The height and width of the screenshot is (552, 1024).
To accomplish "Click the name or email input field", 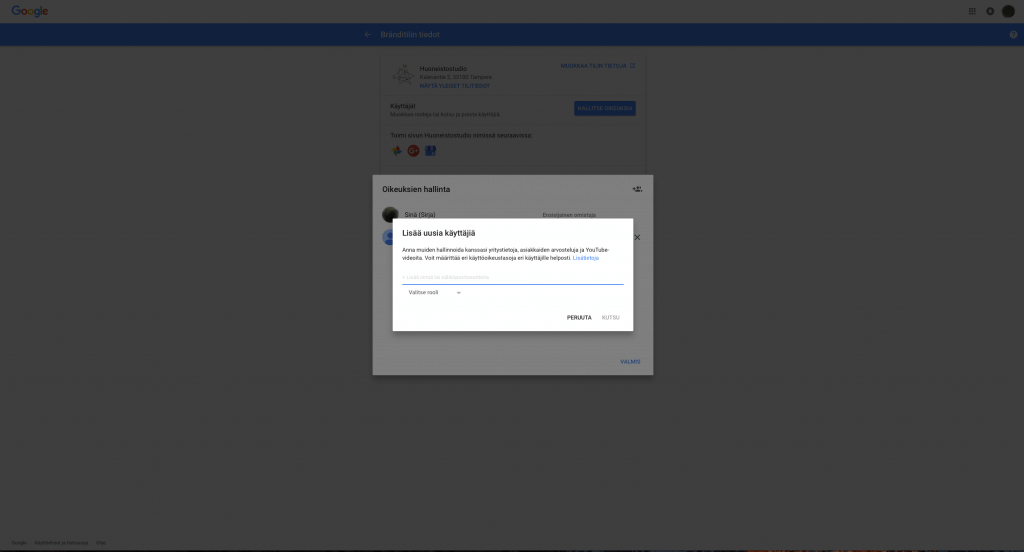I will [x=512, y=277].
